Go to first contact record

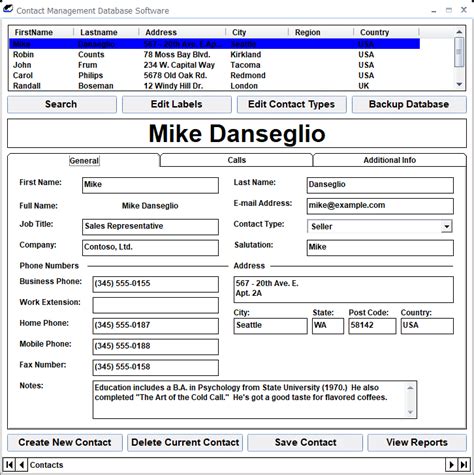pos(9,464)
